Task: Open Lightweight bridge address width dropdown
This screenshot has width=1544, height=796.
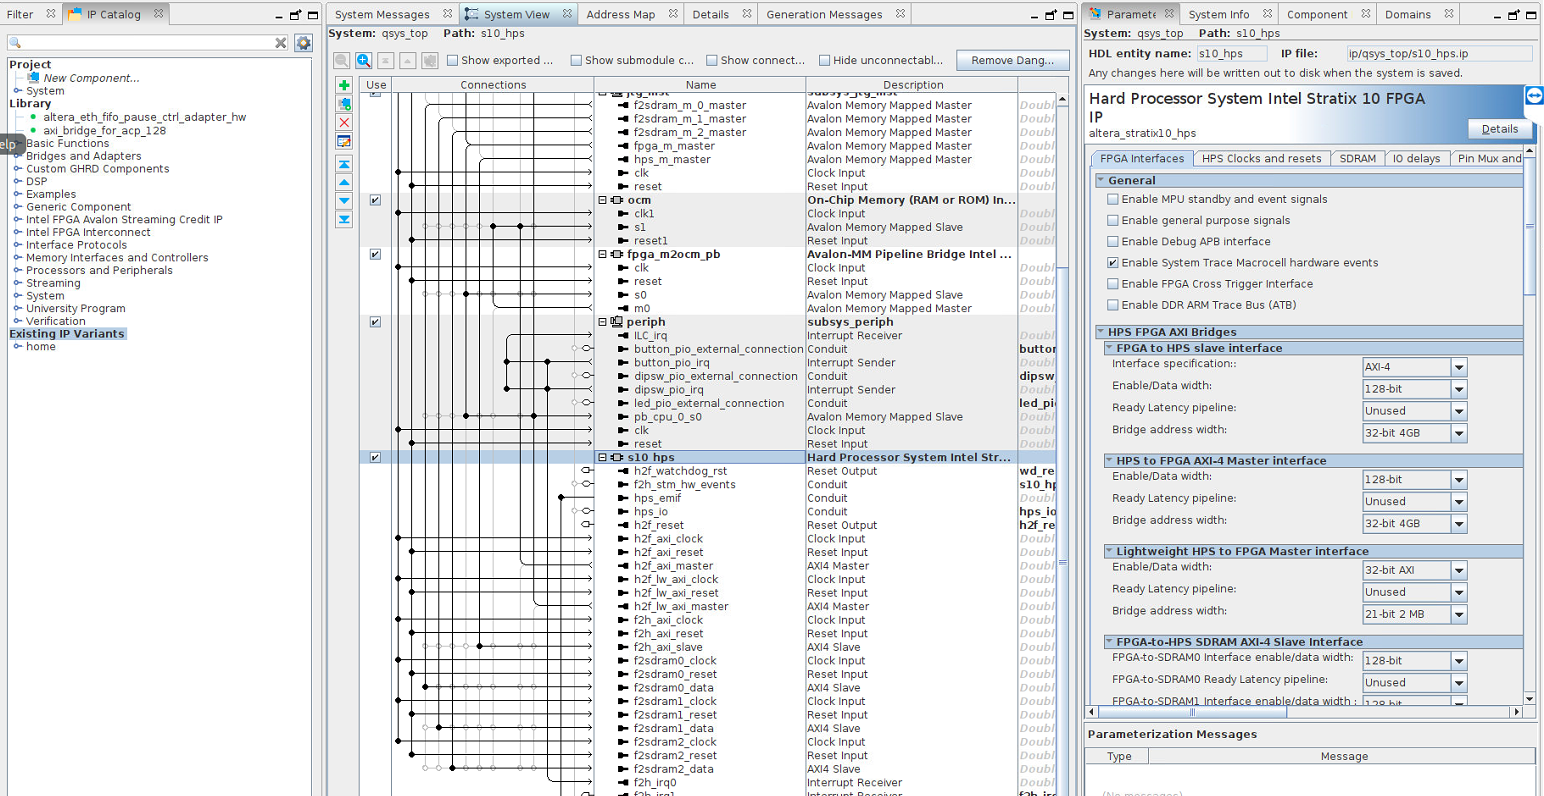Action: point(1459,615)
